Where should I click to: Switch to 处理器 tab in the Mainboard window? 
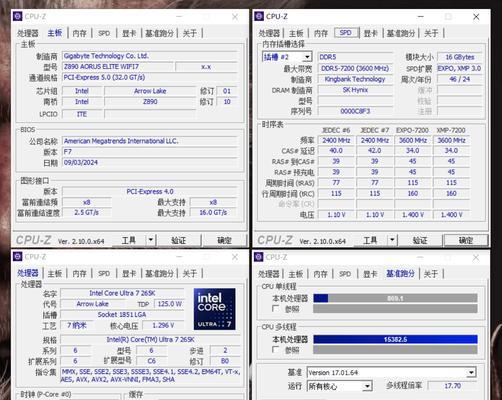[28, 33]
